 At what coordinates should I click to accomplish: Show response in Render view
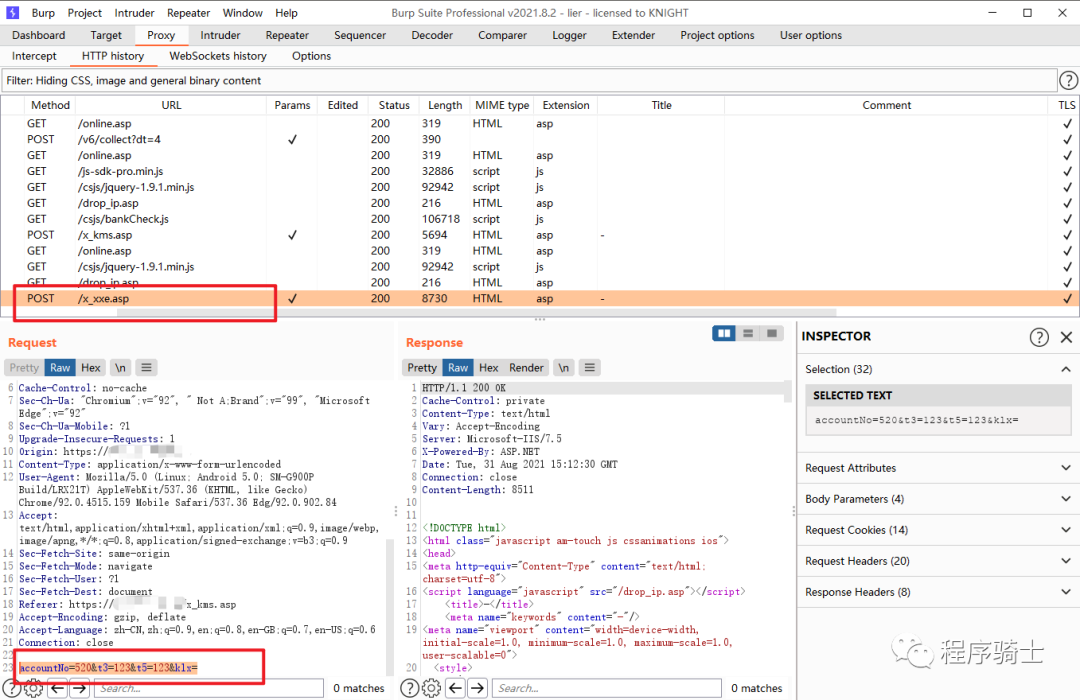(526, 368)
